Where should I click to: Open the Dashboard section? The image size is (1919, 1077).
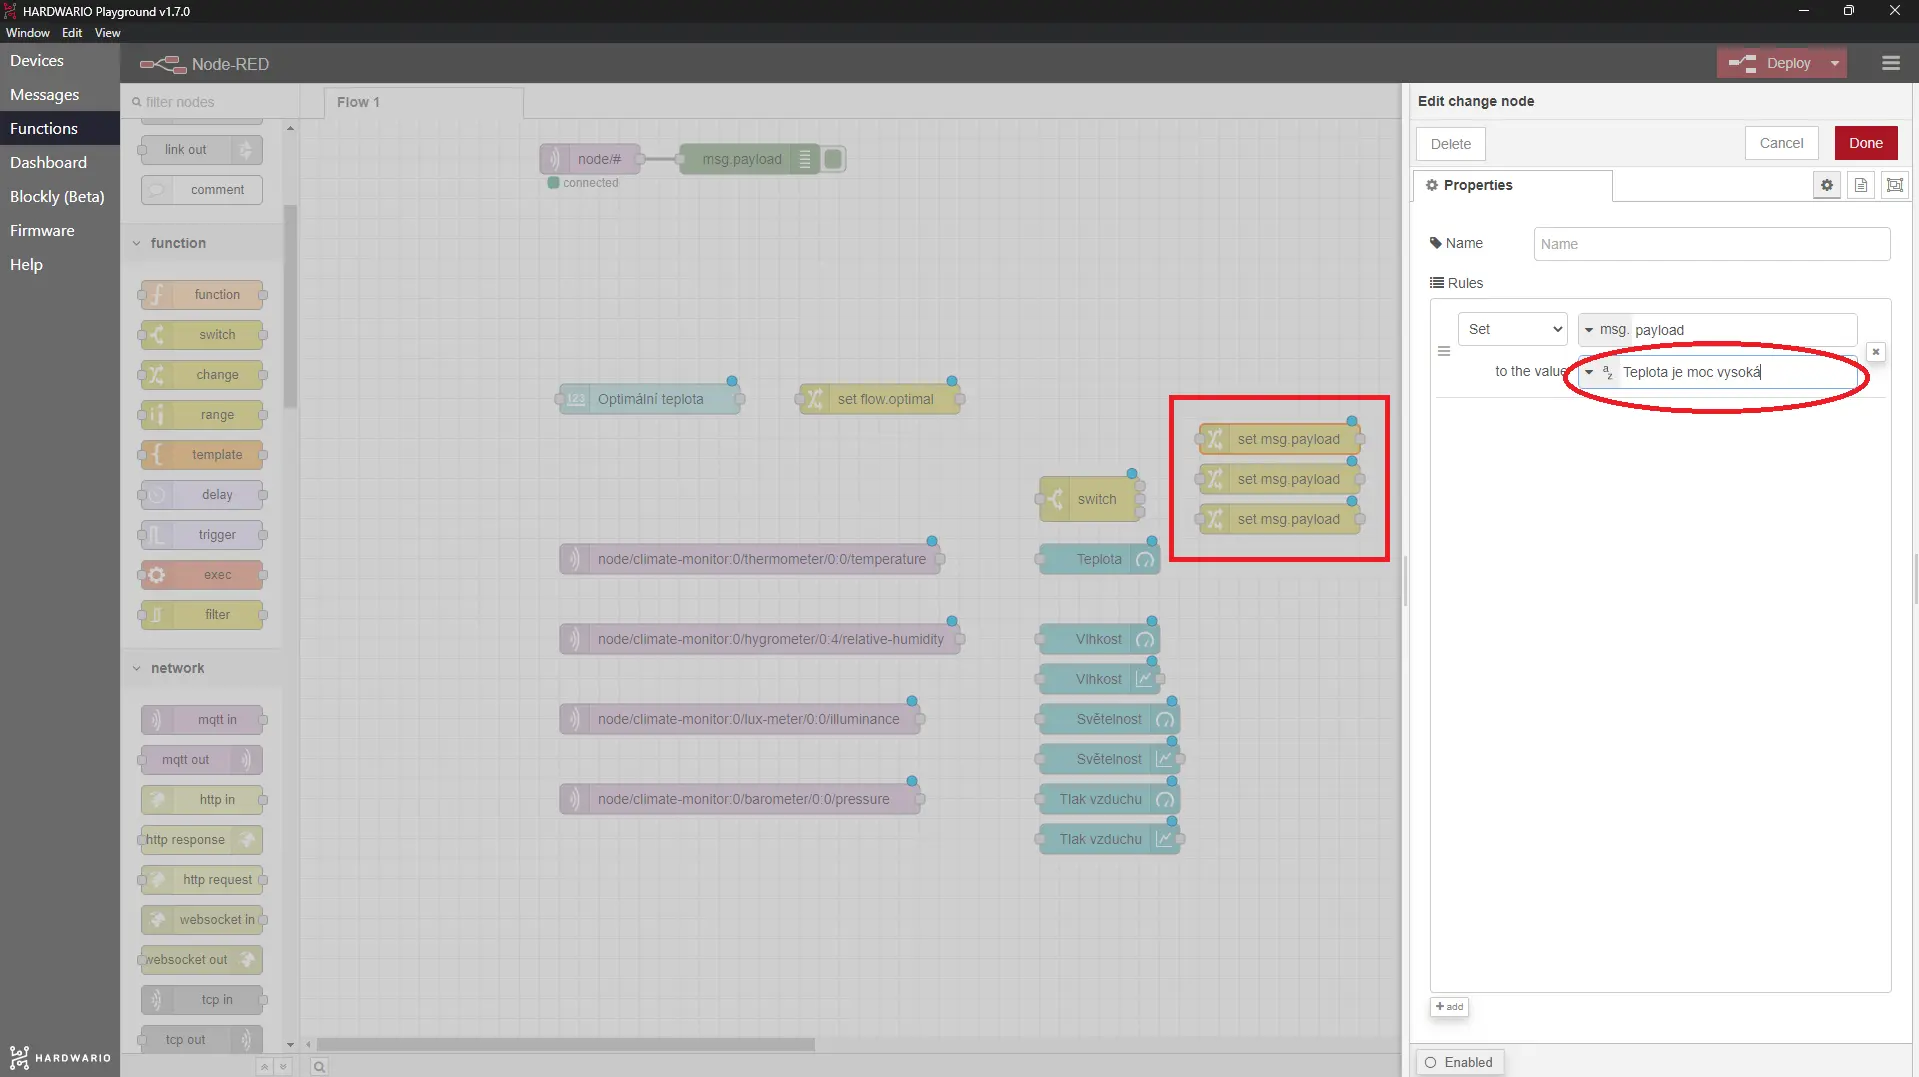coord(60,163)
